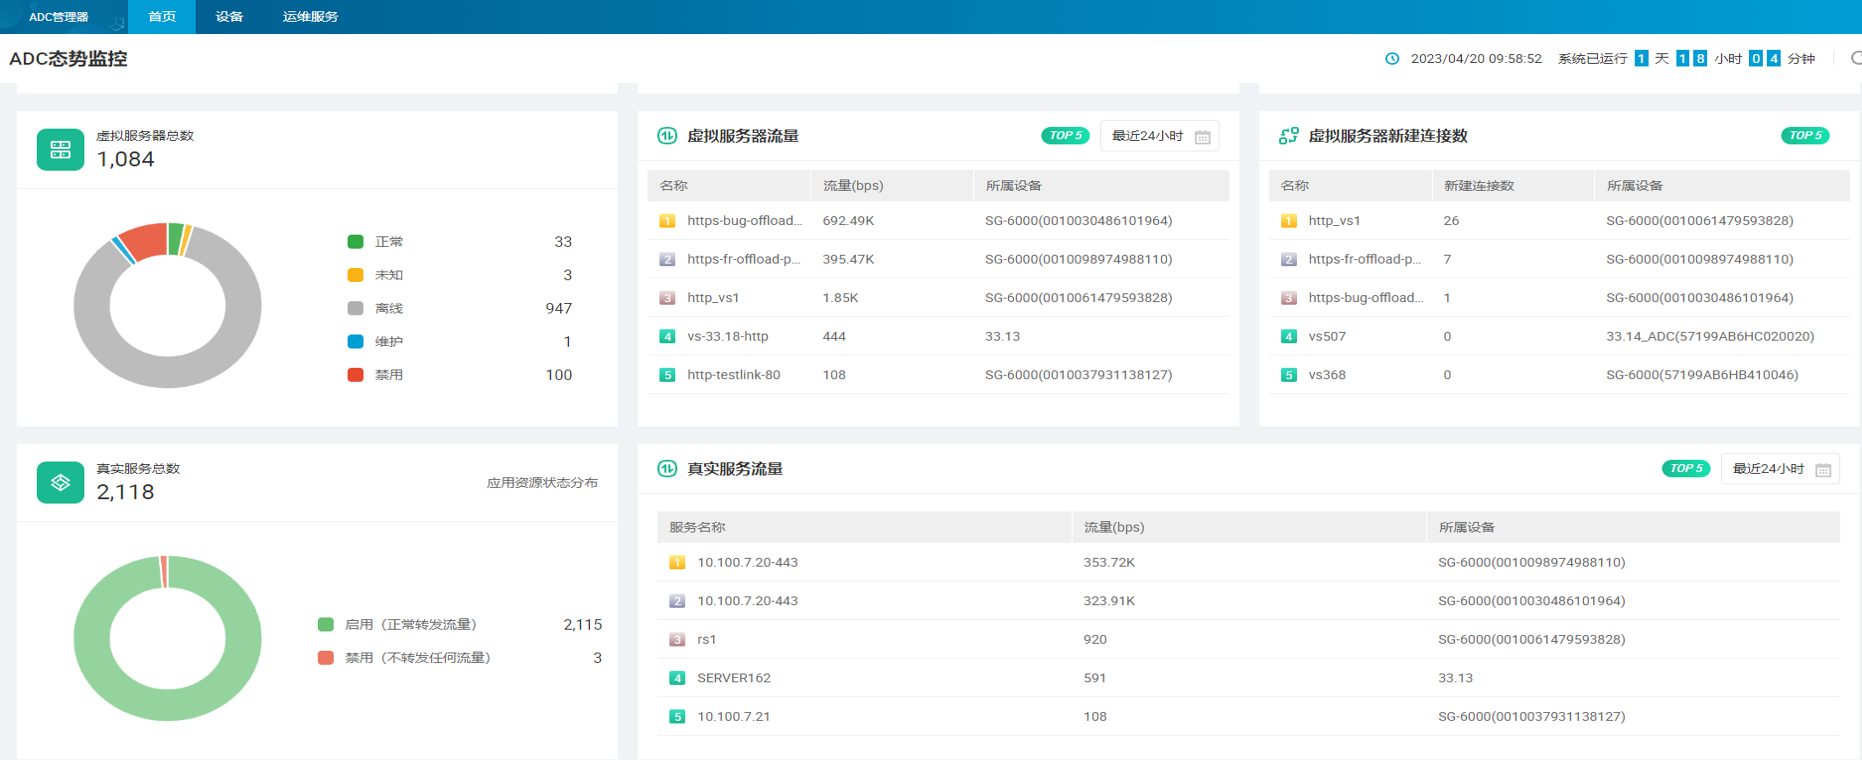Click the 流量(bps) column header in 真实服务流量 table
The width and height of the screenshot is (1862, 760).
point(1113,527)
